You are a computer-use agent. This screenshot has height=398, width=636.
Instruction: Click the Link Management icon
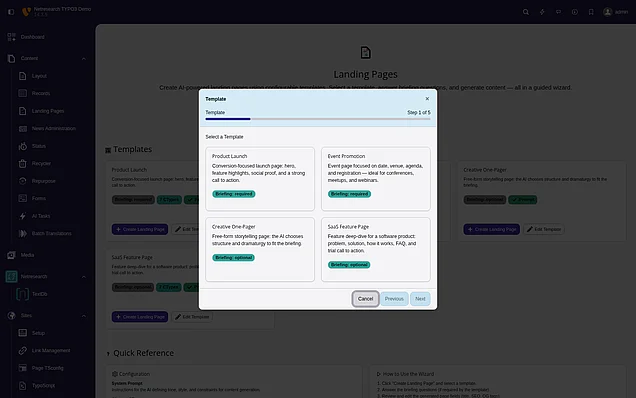[x=23, y=350]
